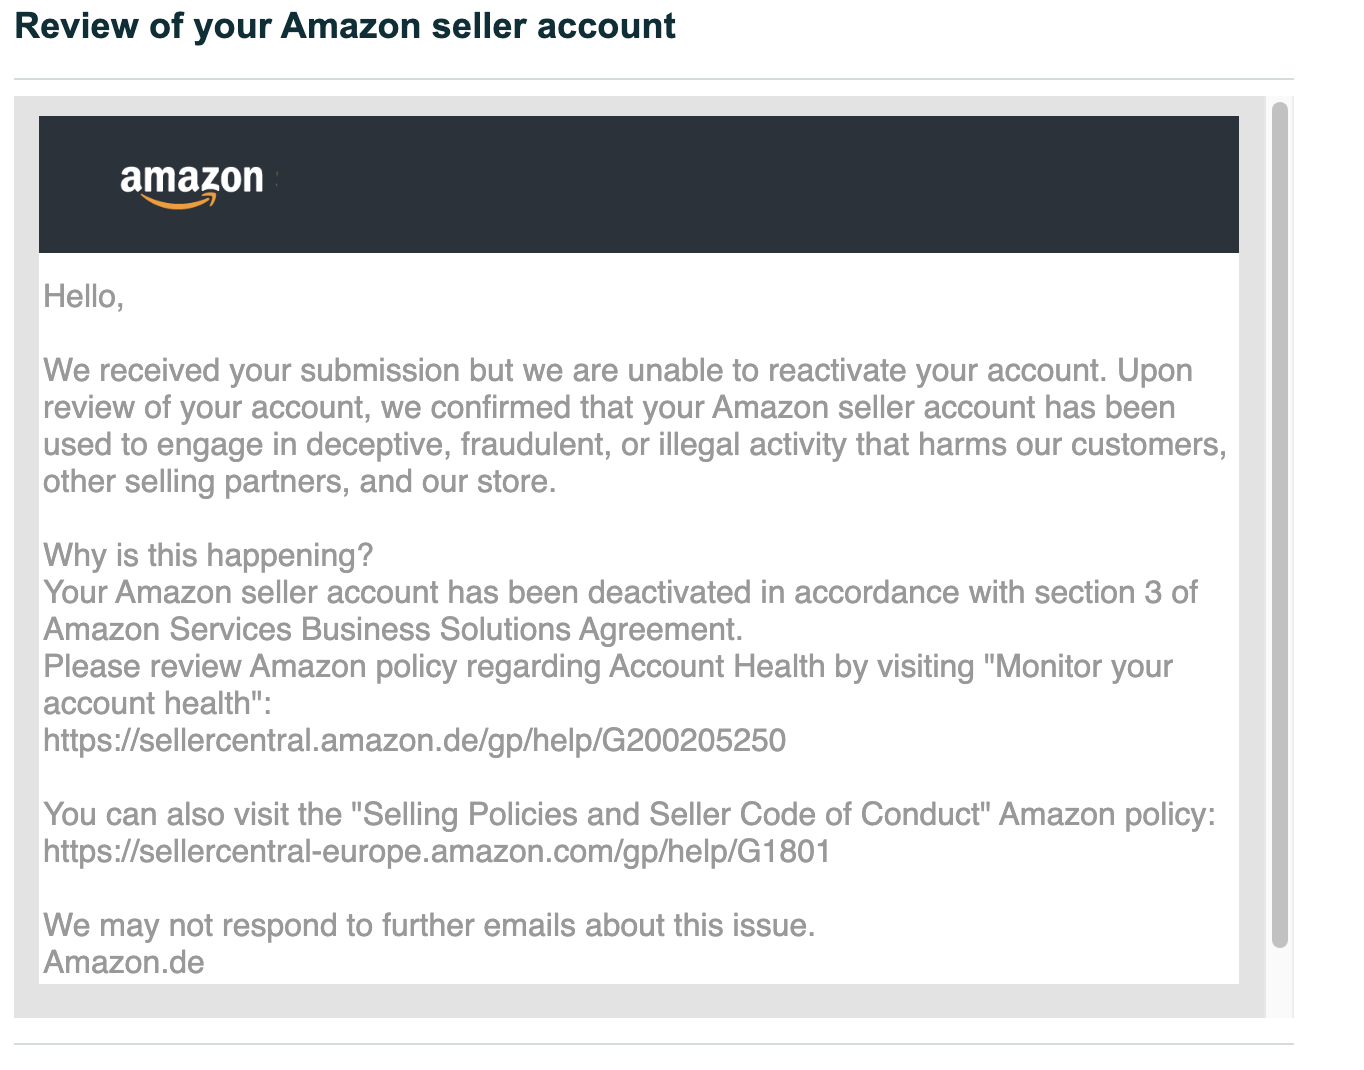Open the sellercentral.amazon.de help link
1364x1070 pixels.
pos(414,740)
